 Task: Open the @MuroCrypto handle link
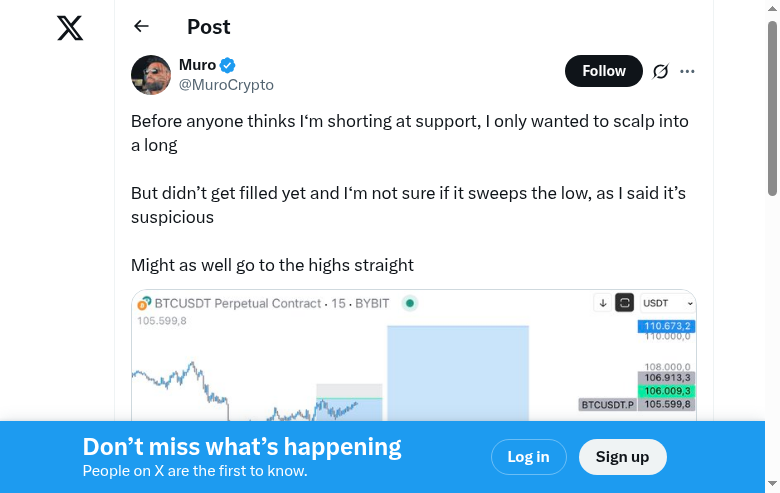(x=226, y=85)
